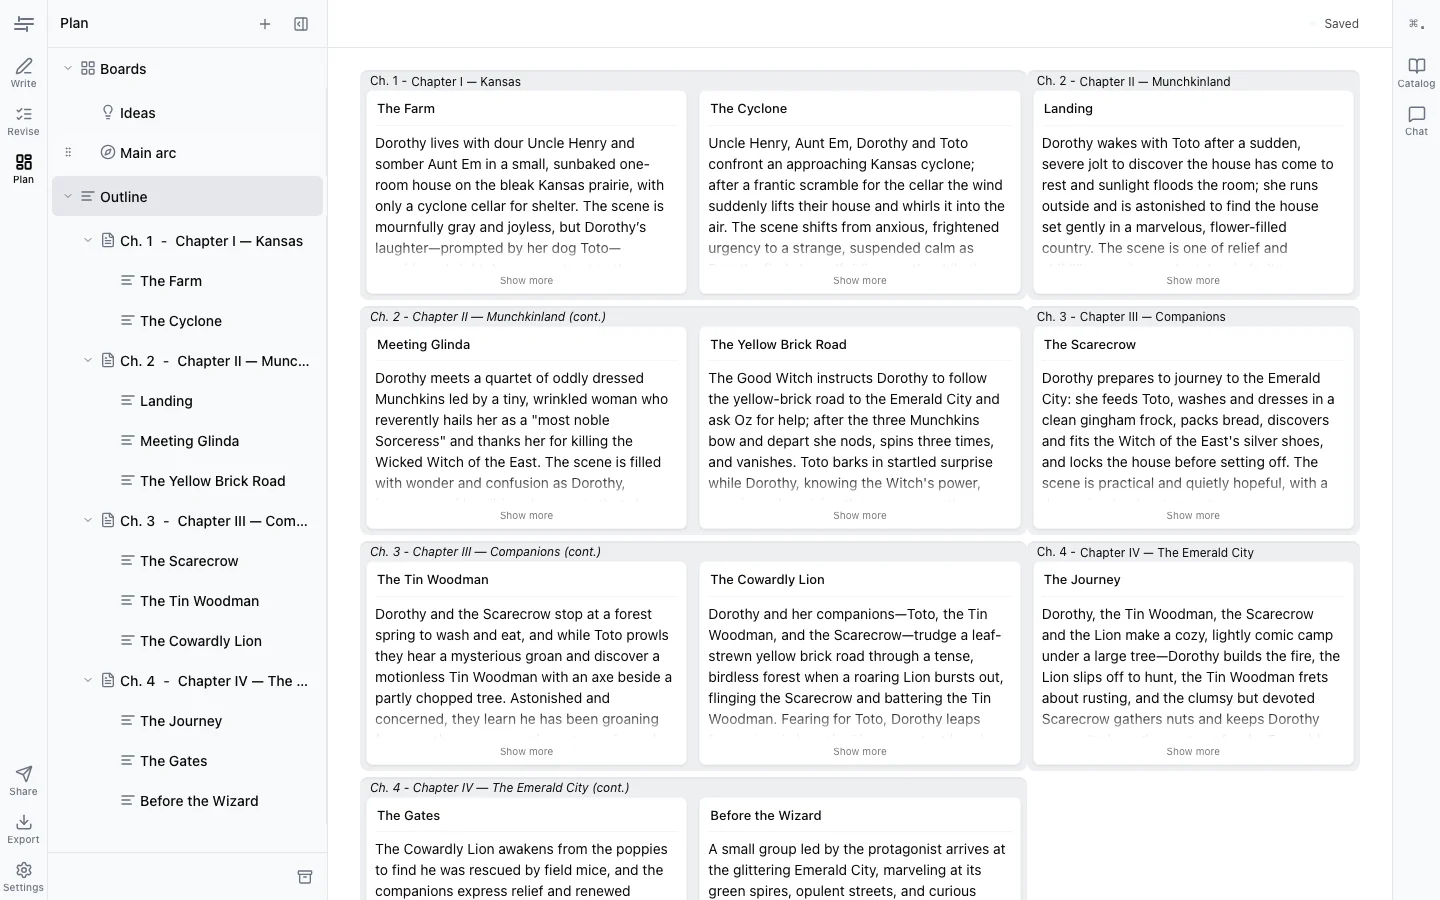
Task: Open the Chat panel
Action: [1416, 120]
